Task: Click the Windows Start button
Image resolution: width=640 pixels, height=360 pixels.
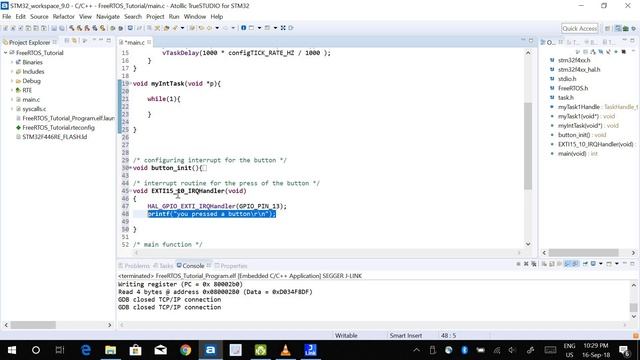Action: pos(11,350)
